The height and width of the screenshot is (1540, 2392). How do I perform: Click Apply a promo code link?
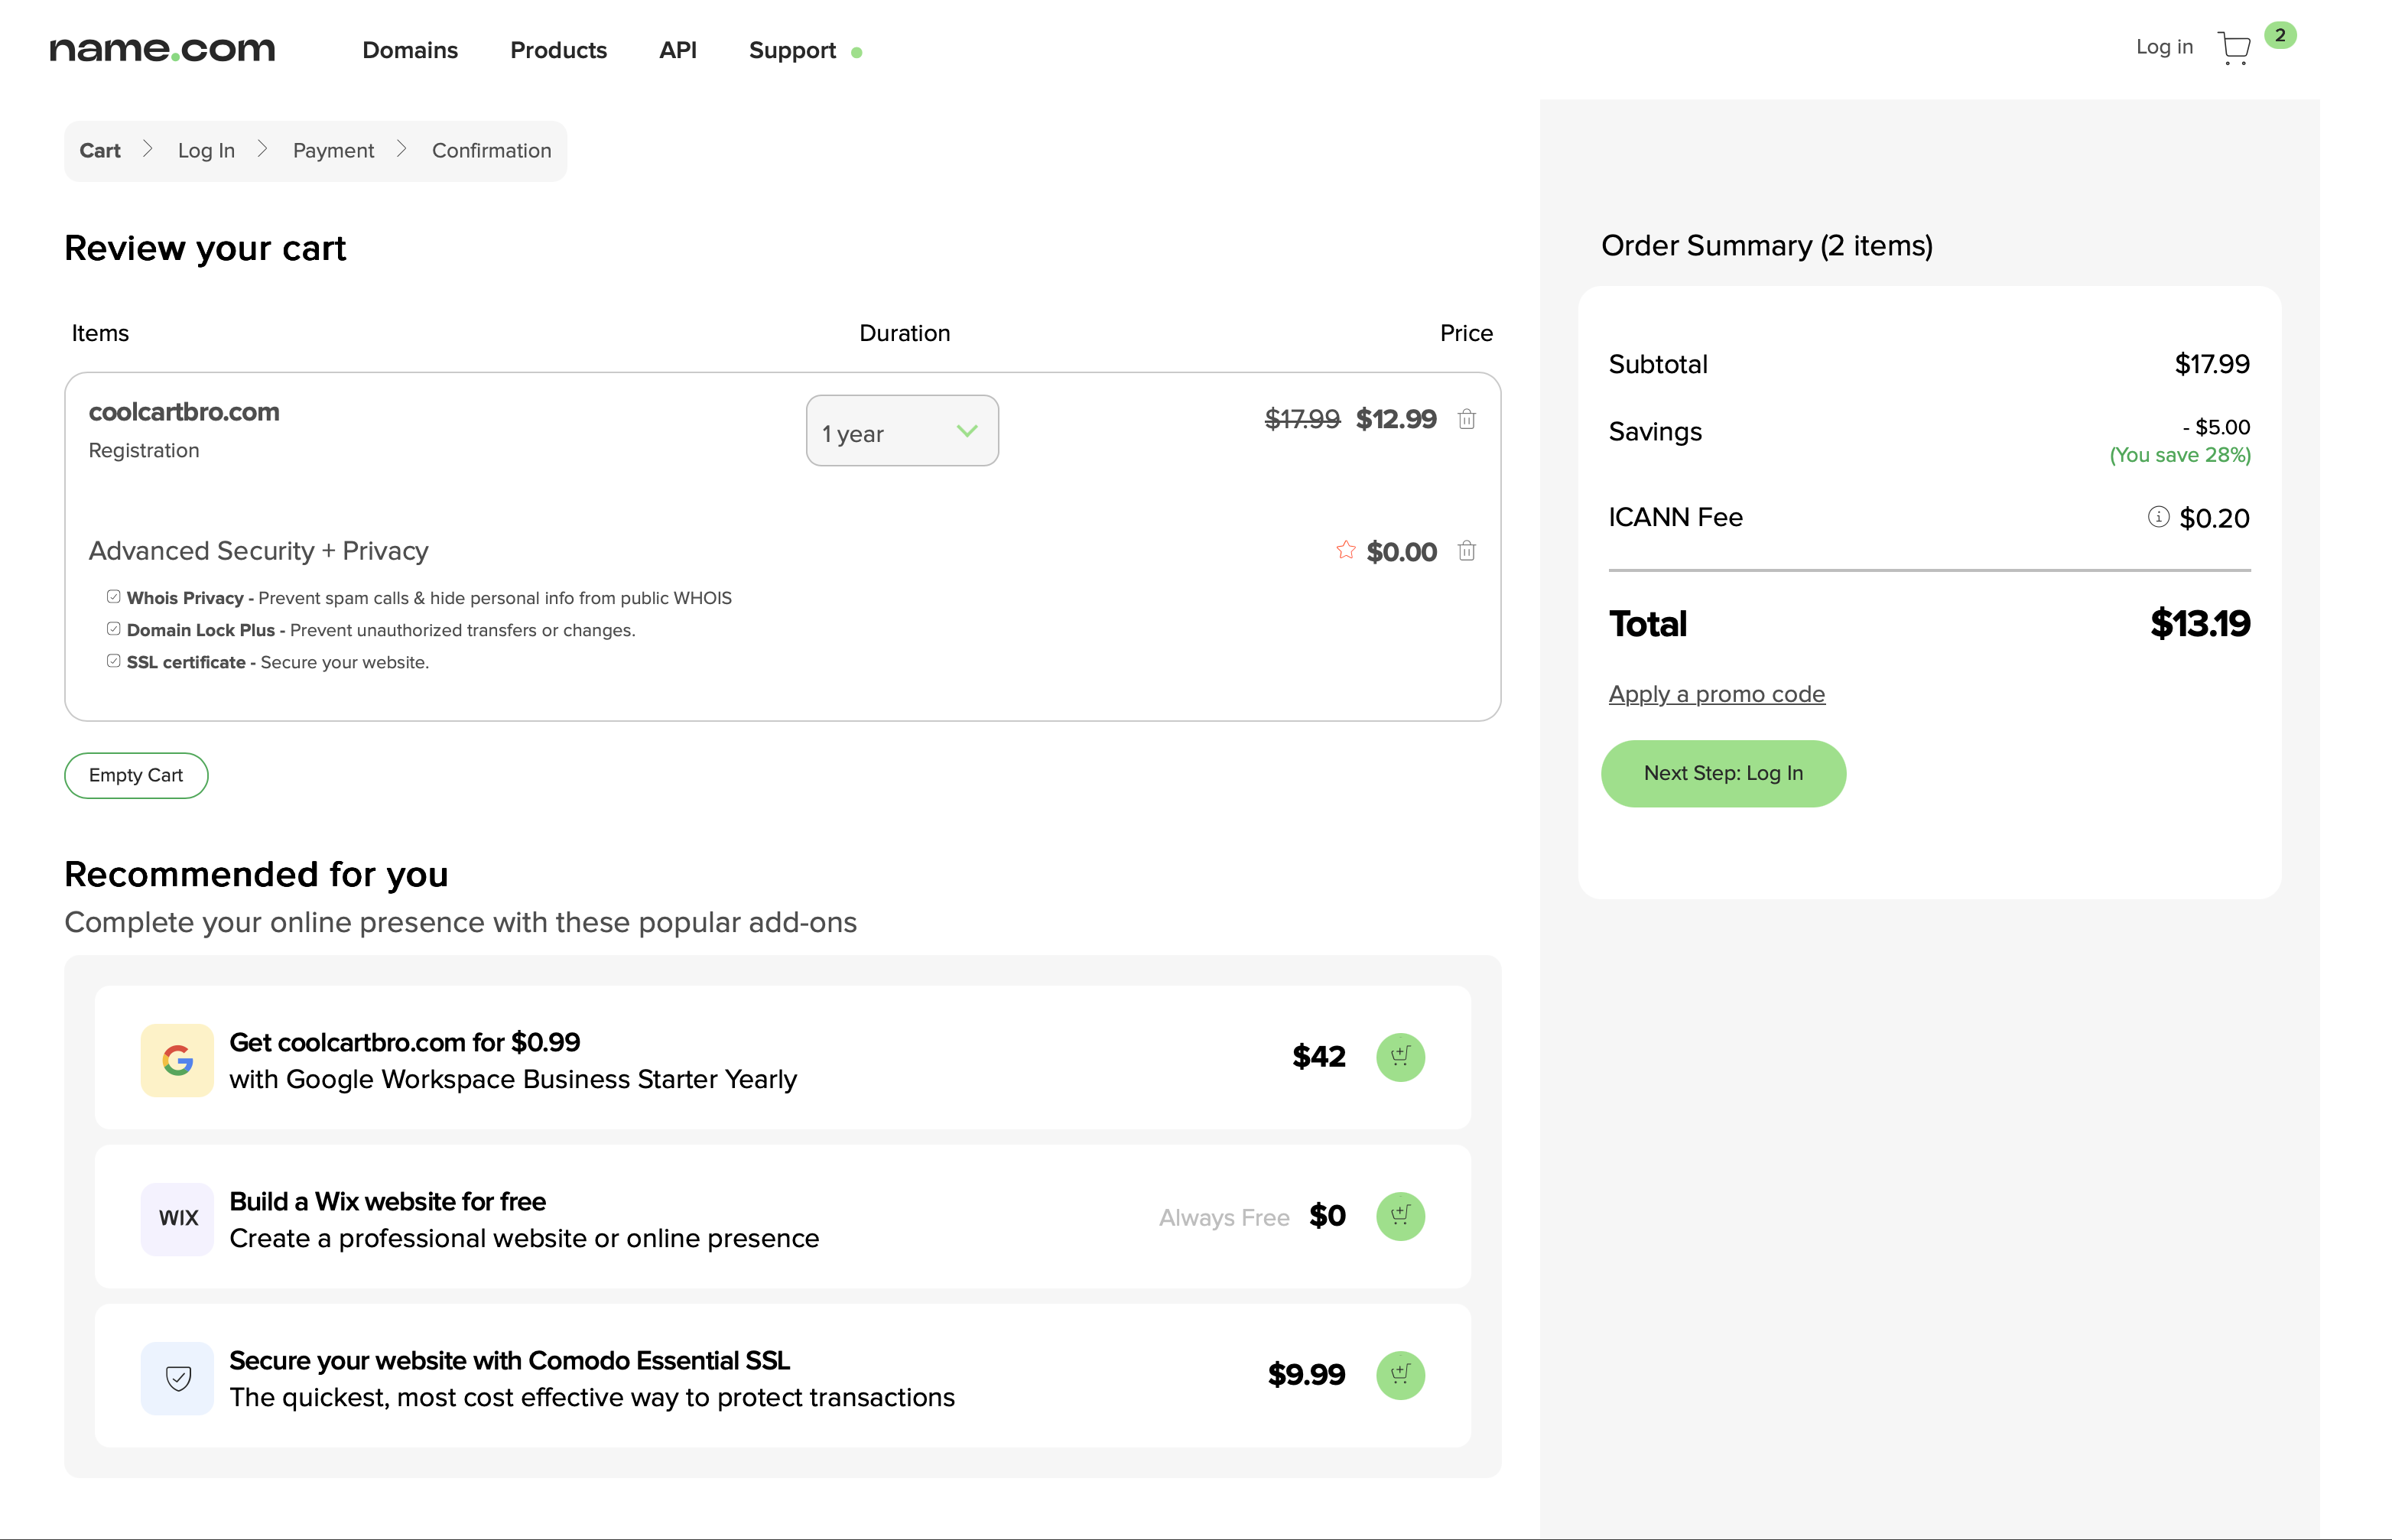(x=1716, y=694)
